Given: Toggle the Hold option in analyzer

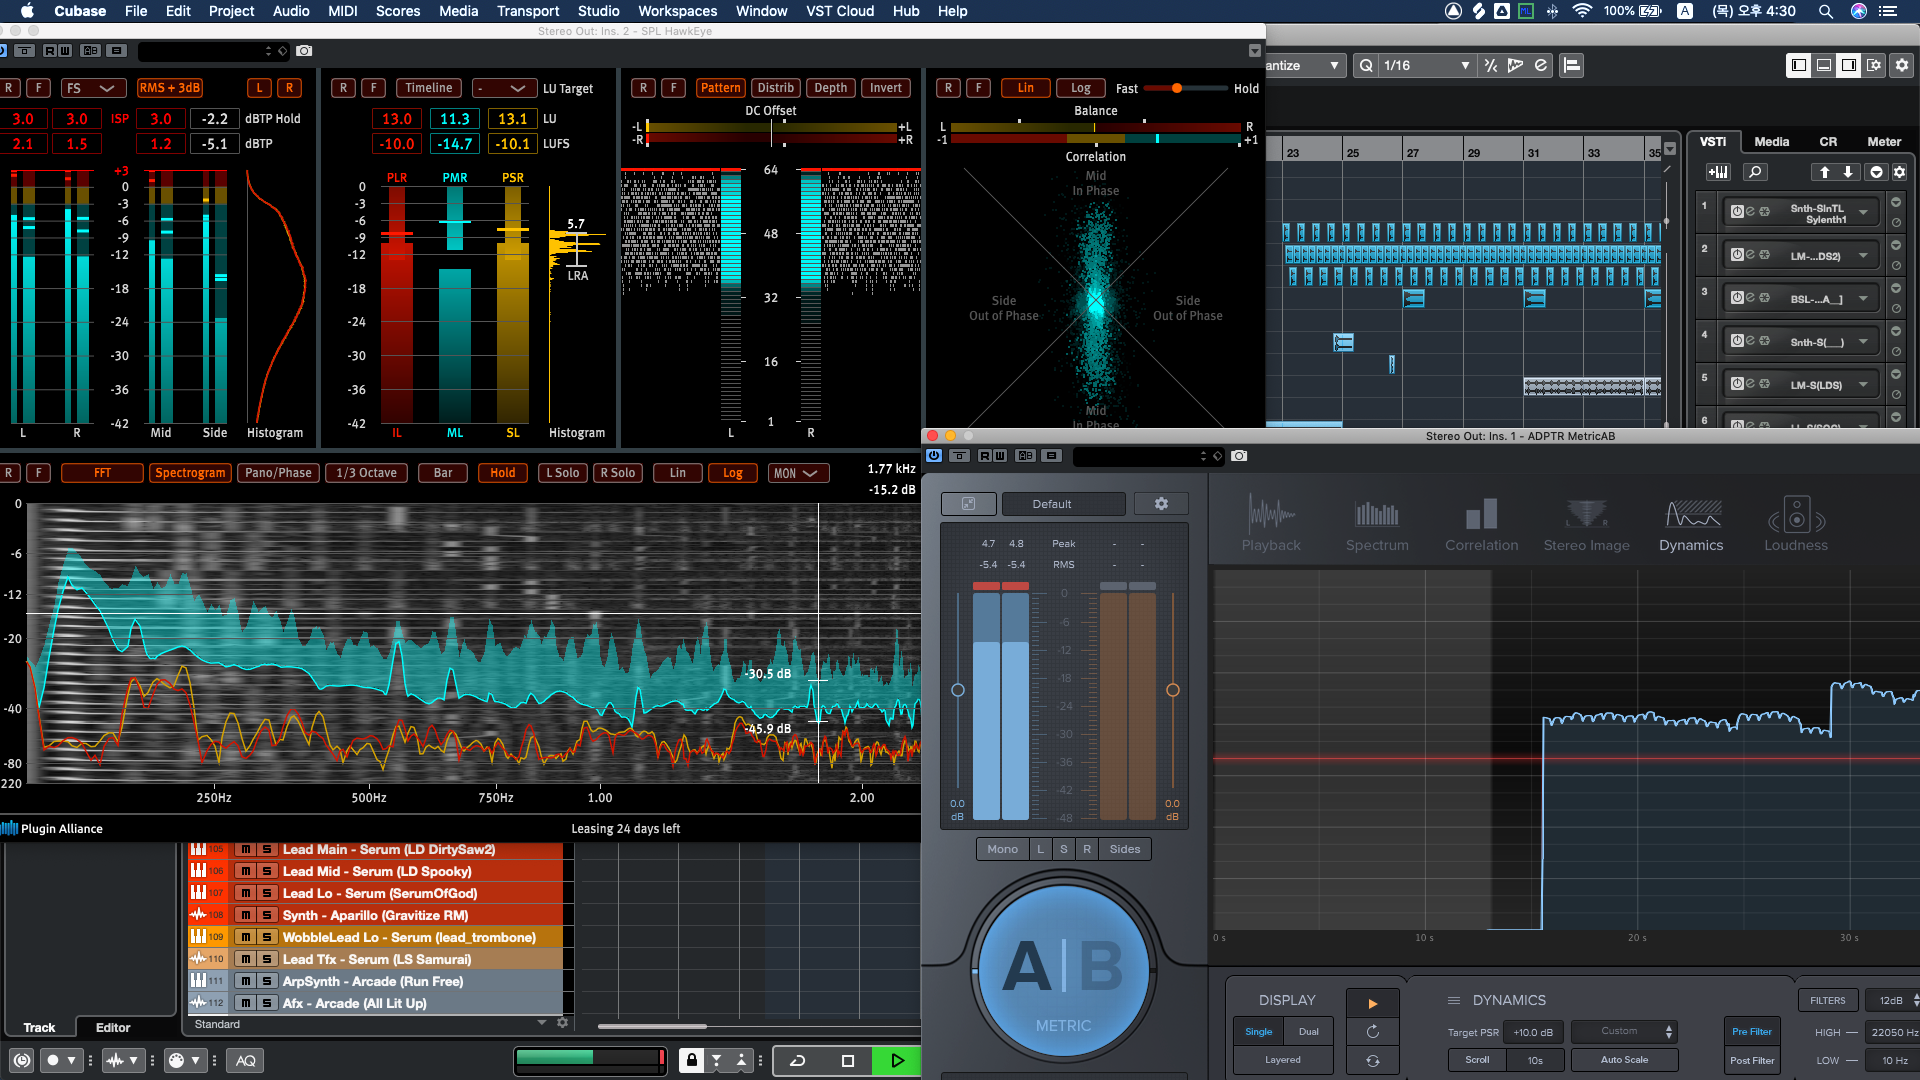Looking at the screenshot, I should pos(503,473).
